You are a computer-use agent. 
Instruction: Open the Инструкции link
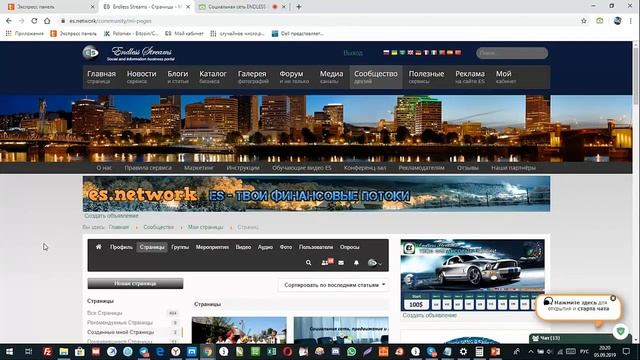[243, 168]
